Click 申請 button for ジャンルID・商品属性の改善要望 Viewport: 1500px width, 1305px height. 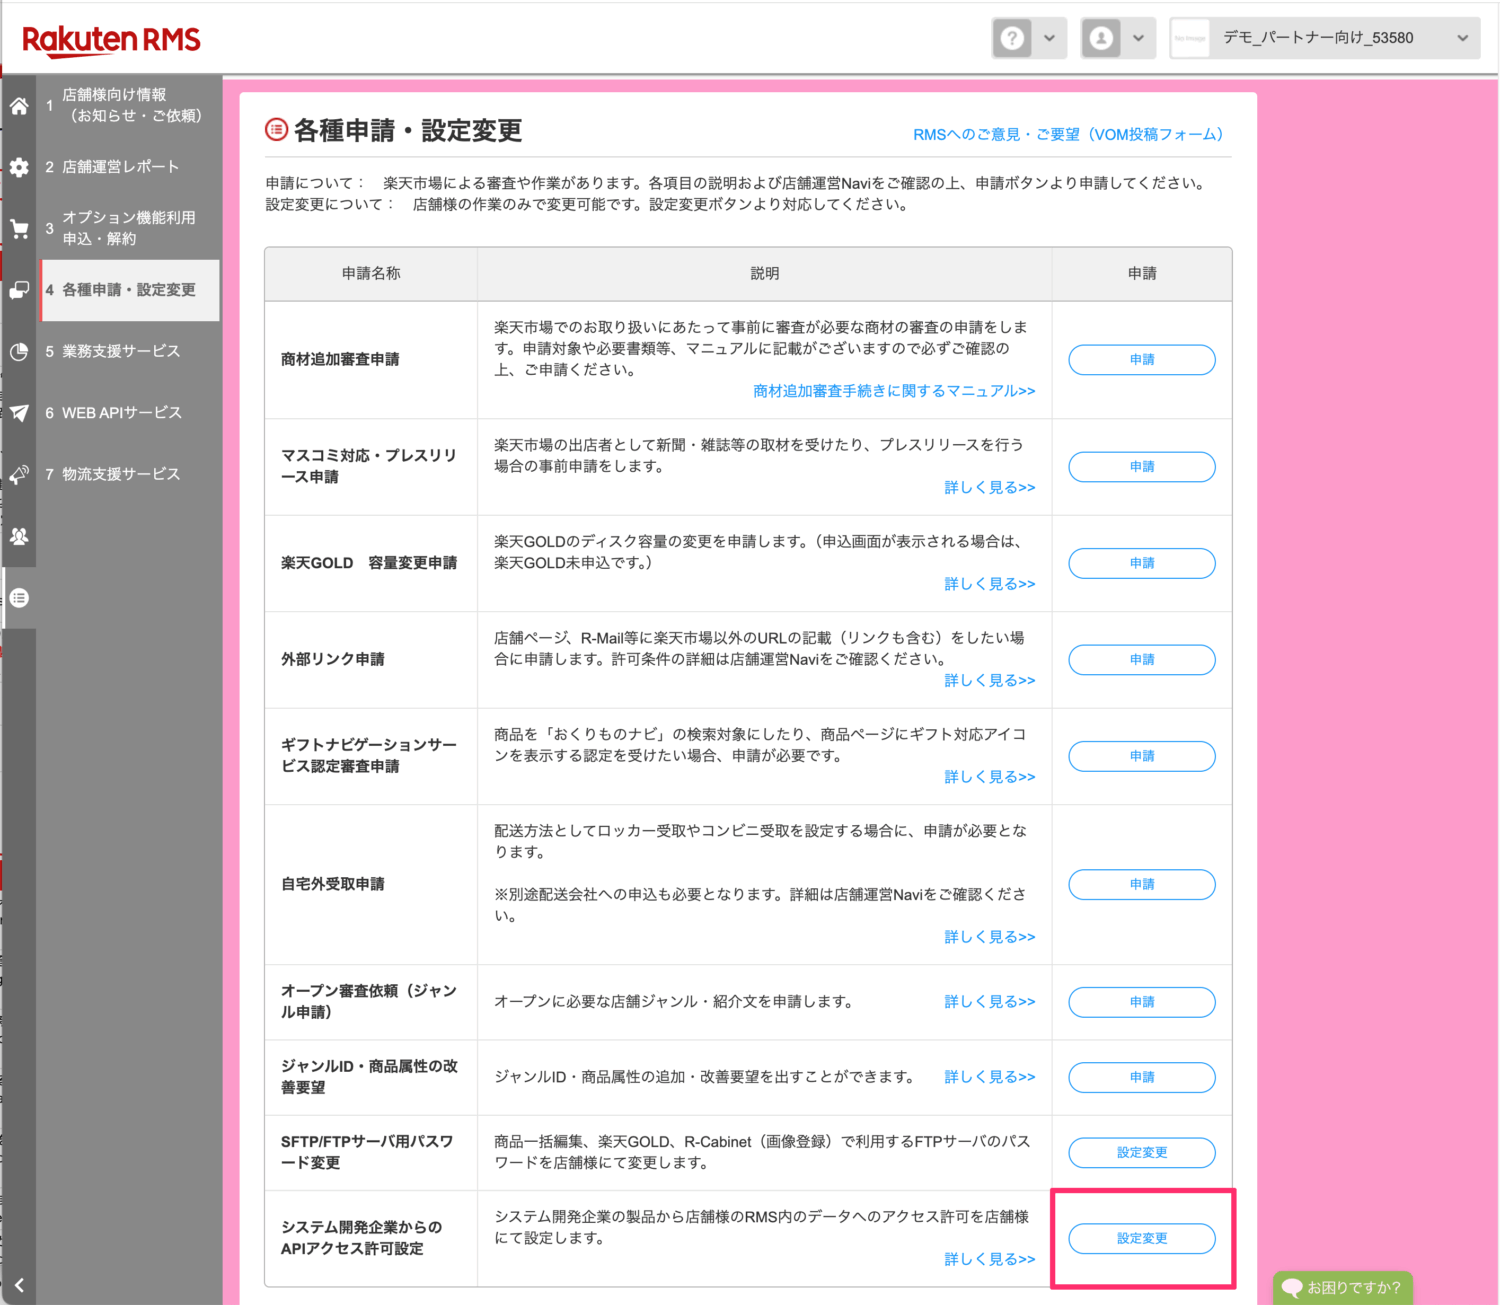pyautogui.click(x=1142, y=1077)
